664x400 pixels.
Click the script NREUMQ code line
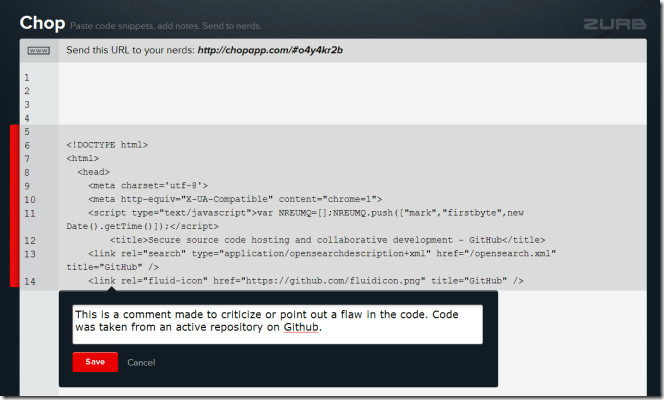[x=306, y=212]
